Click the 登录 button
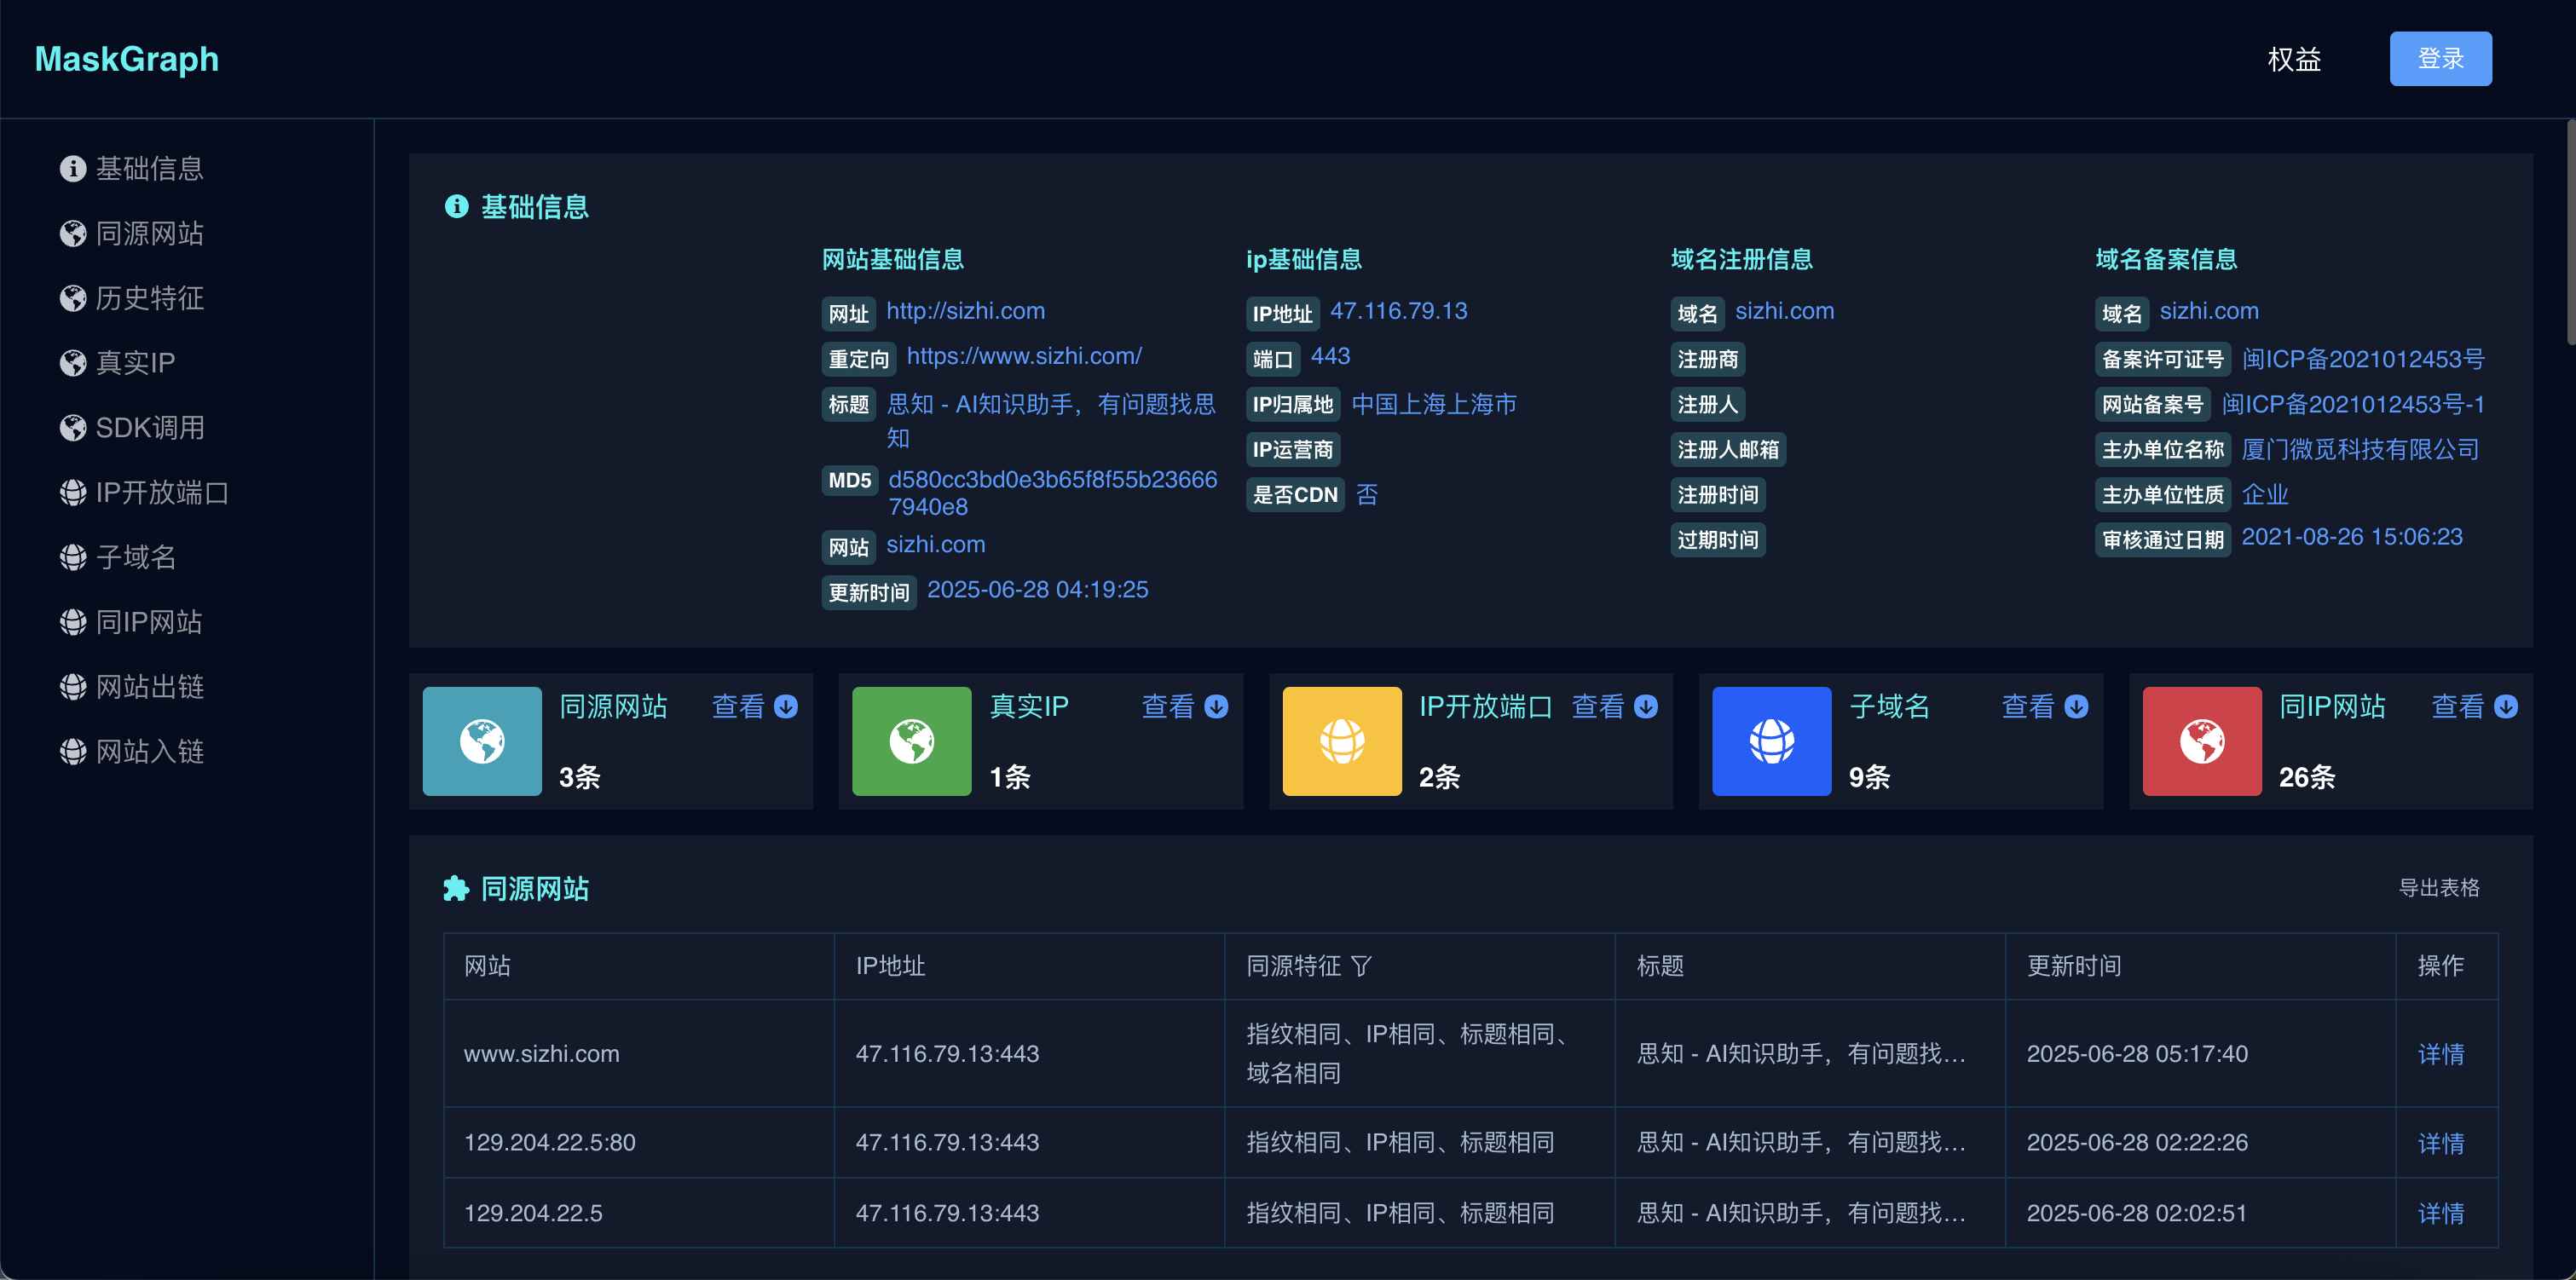The height and width of the screenshot is (1280, 2576). tap(2440, 58)
